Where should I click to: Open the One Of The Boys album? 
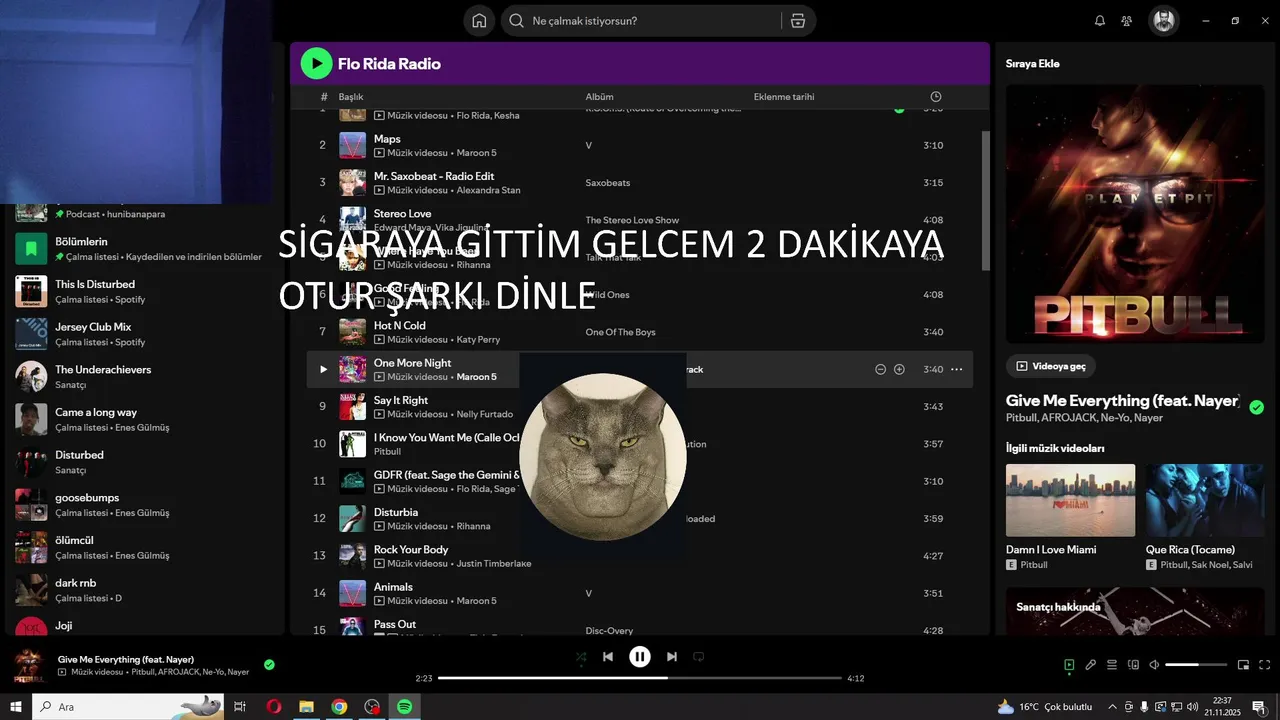point(620,332)
